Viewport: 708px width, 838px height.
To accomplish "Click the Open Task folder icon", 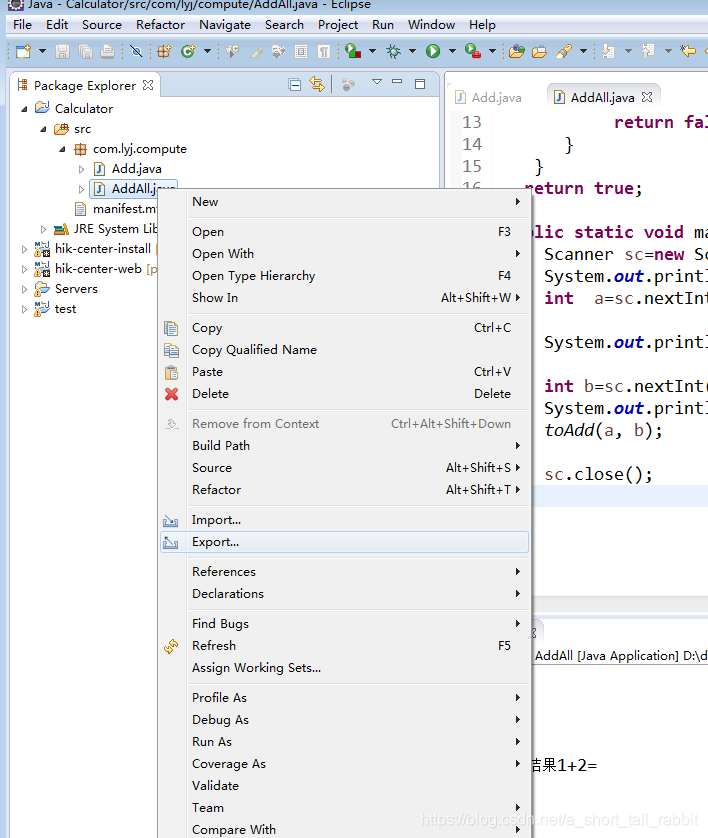I will pos(539,51).
